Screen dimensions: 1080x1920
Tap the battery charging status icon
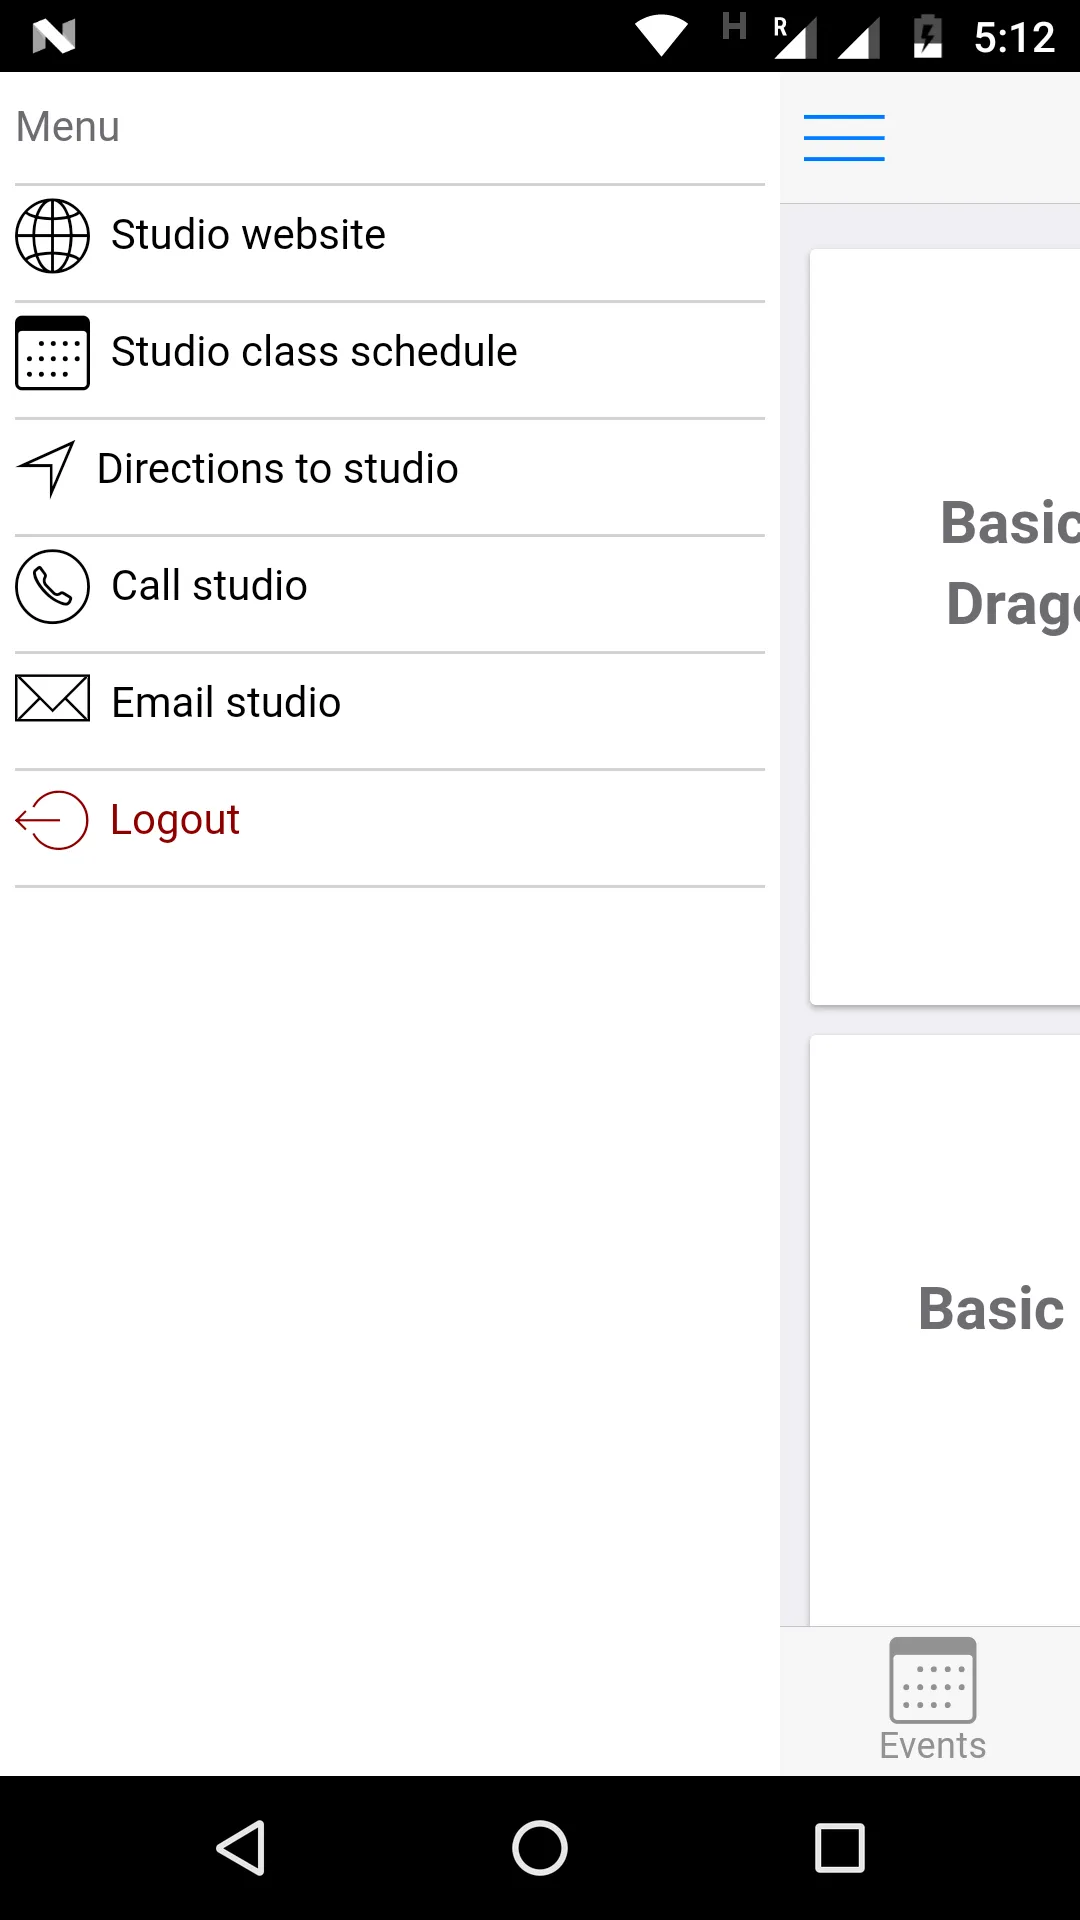pos(928,36)
